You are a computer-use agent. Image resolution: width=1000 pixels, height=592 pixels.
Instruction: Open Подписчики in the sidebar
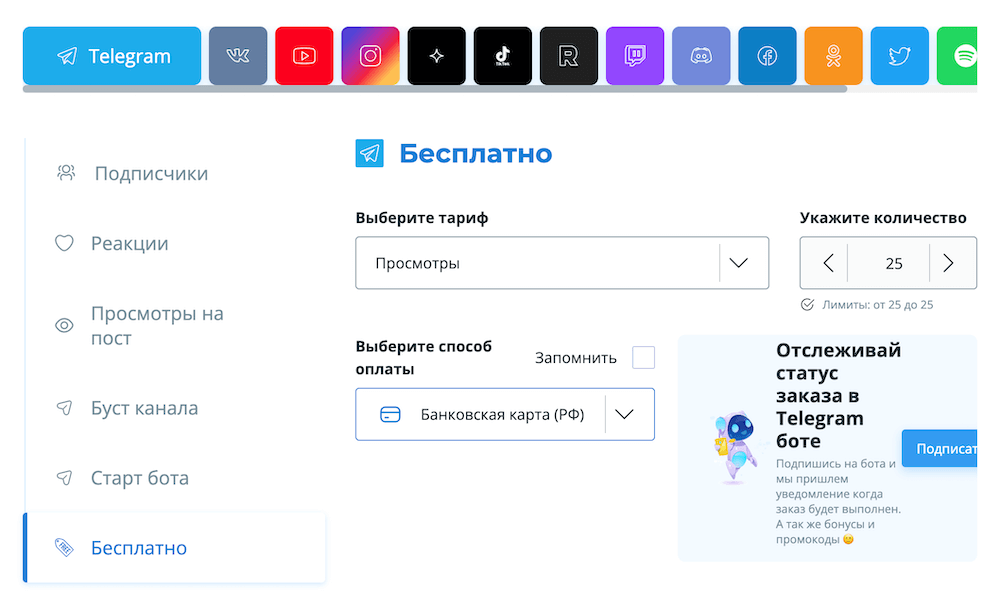coord(173,173)
